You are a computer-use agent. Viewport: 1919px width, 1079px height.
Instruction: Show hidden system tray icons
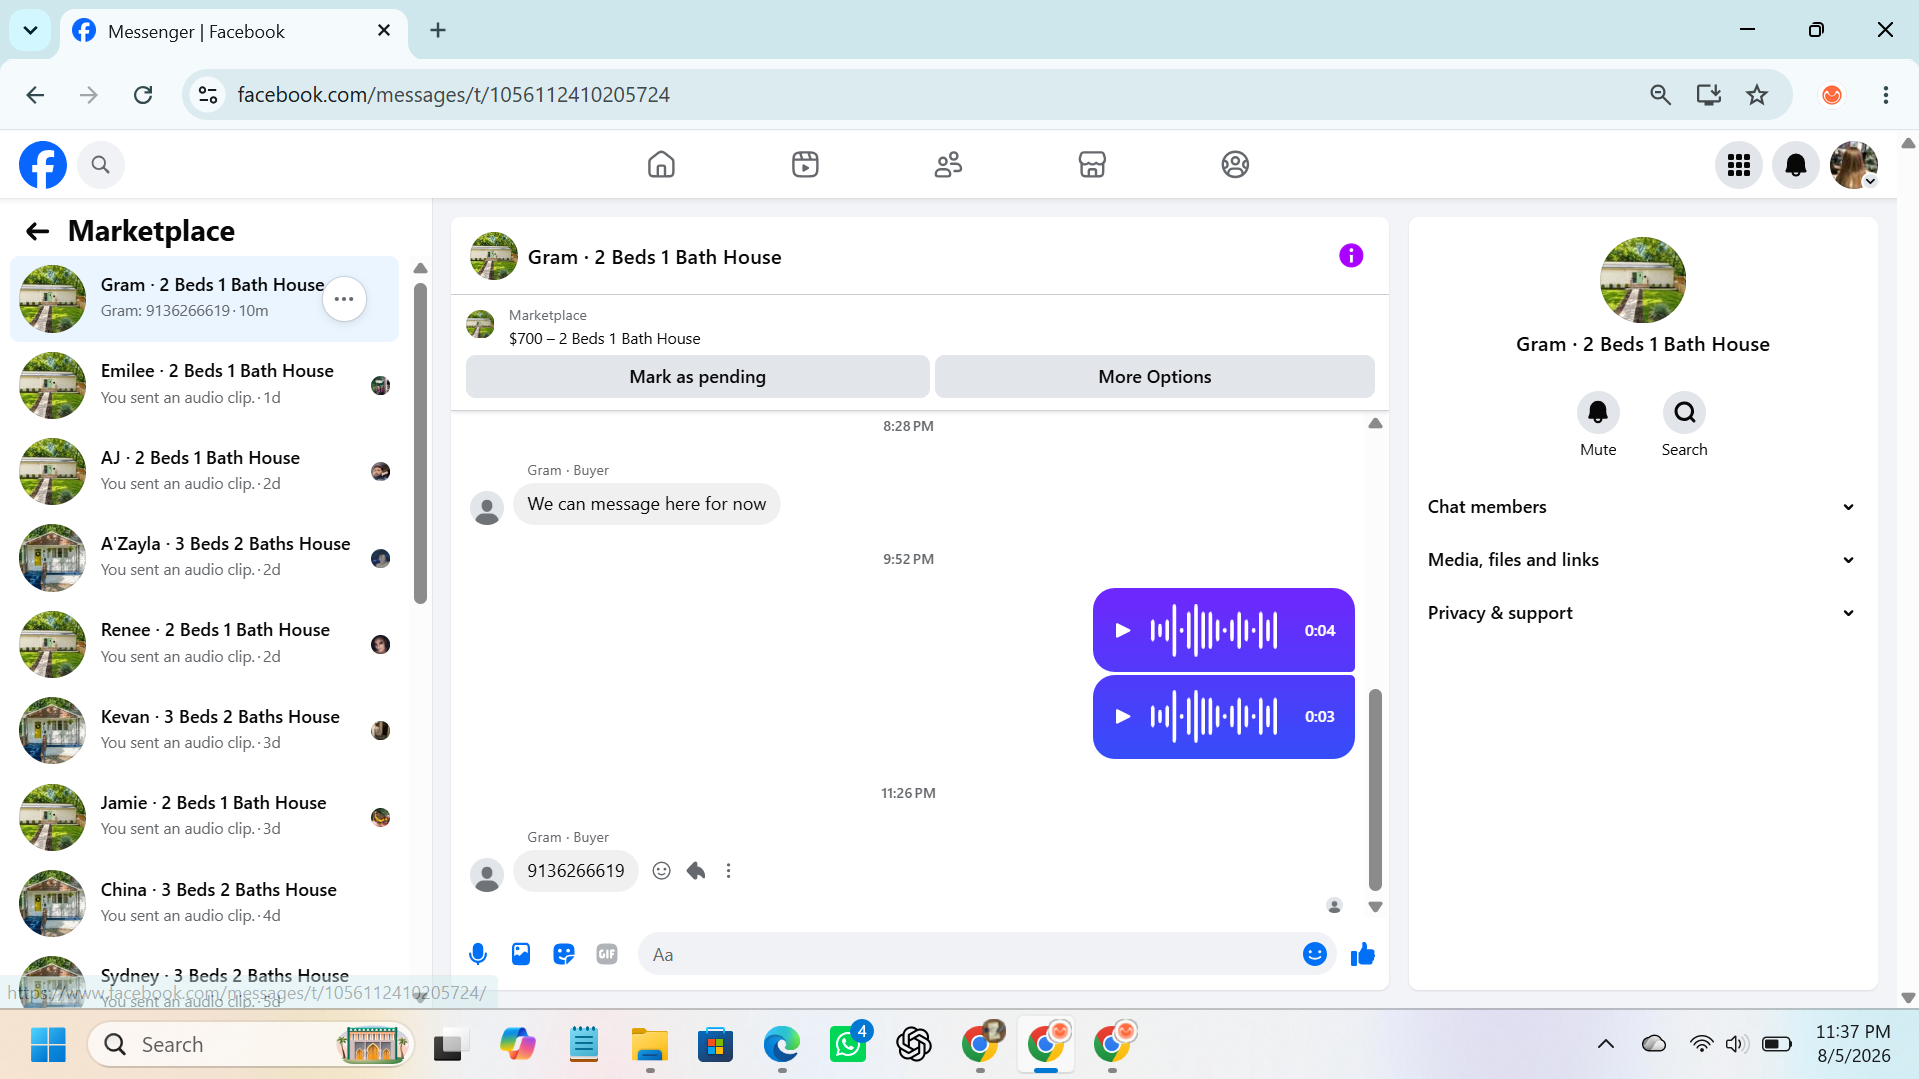point(1606,1044)
